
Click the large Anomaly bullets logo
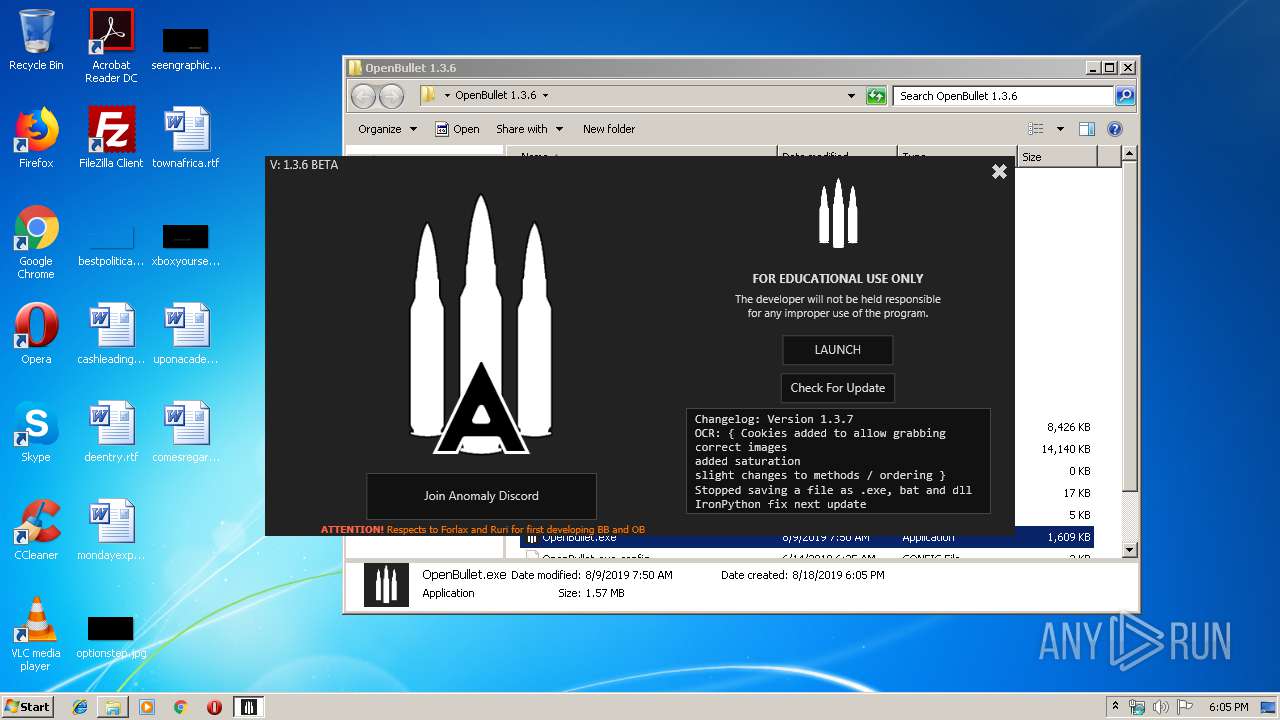[481, 325]
